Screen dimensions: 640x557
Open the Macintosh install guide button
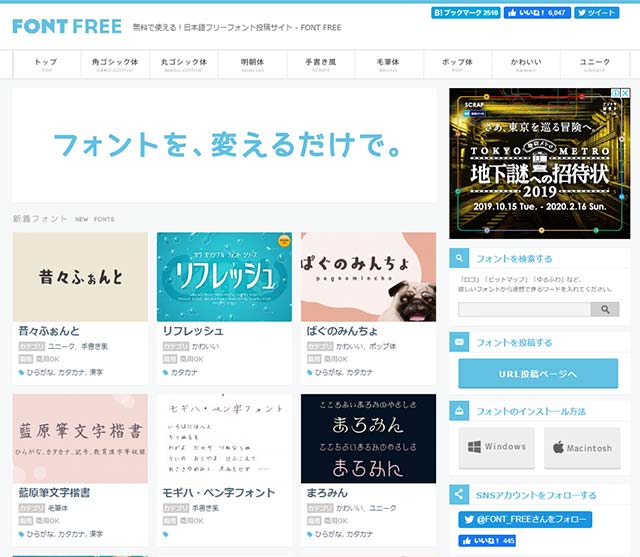[x=582, y=448]
